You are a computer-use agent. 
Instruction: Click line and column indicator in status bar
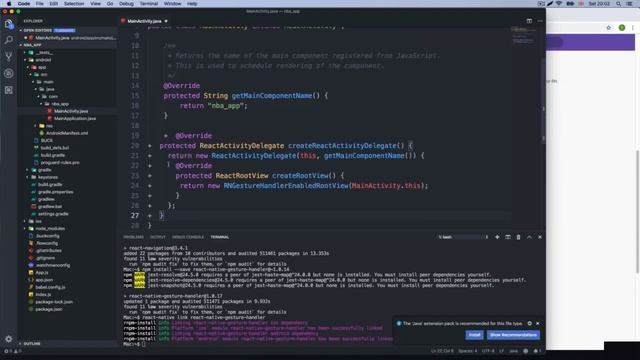point(442,351)
